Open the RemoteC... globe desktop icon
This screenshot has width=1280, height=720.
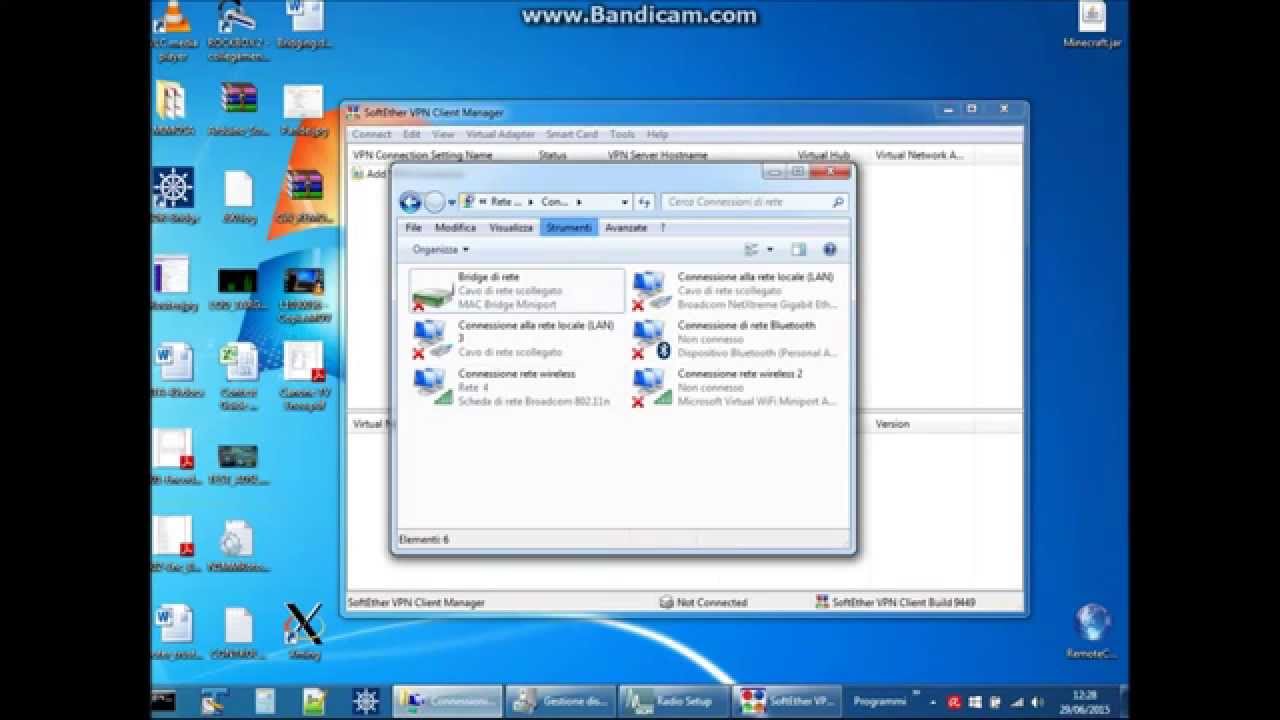pyautogui.click(x=1091, y=631)
